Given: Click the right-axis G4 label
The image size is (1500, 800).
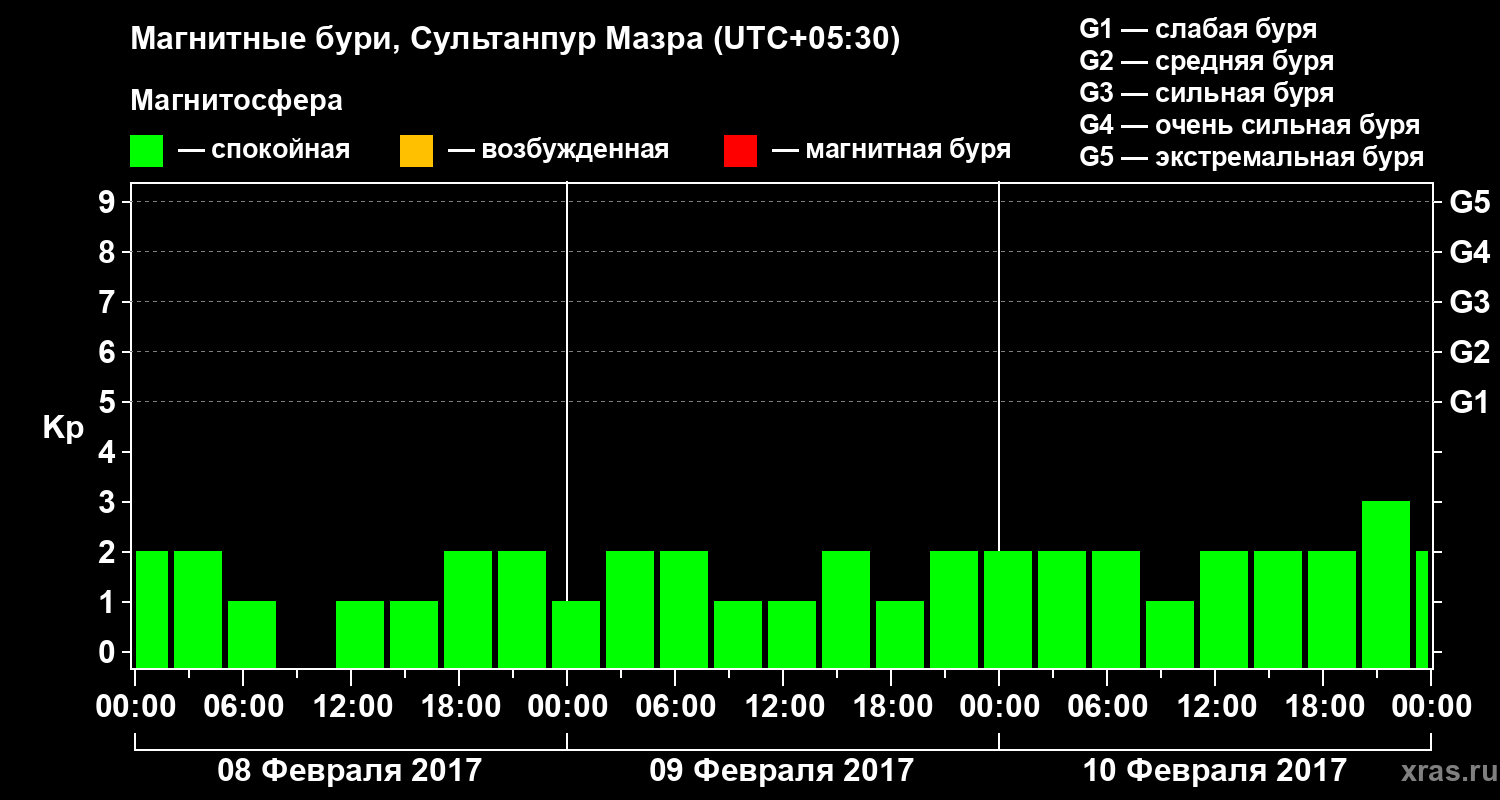Looking at the screenshot, I should [x=1469, y=252].
